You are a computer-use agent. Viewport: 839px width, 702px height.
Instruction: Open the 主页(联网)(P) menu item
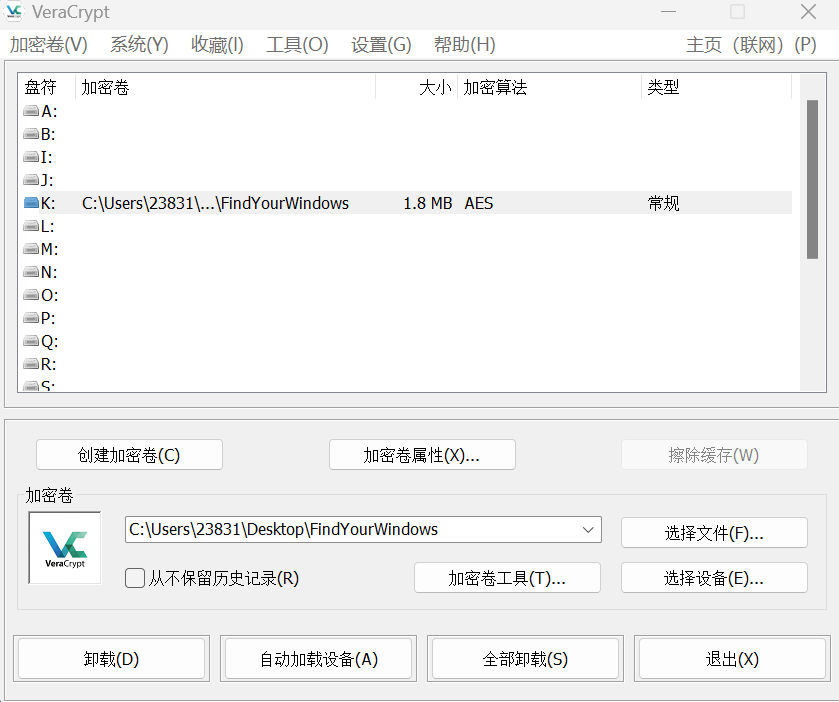coord(751,44)
